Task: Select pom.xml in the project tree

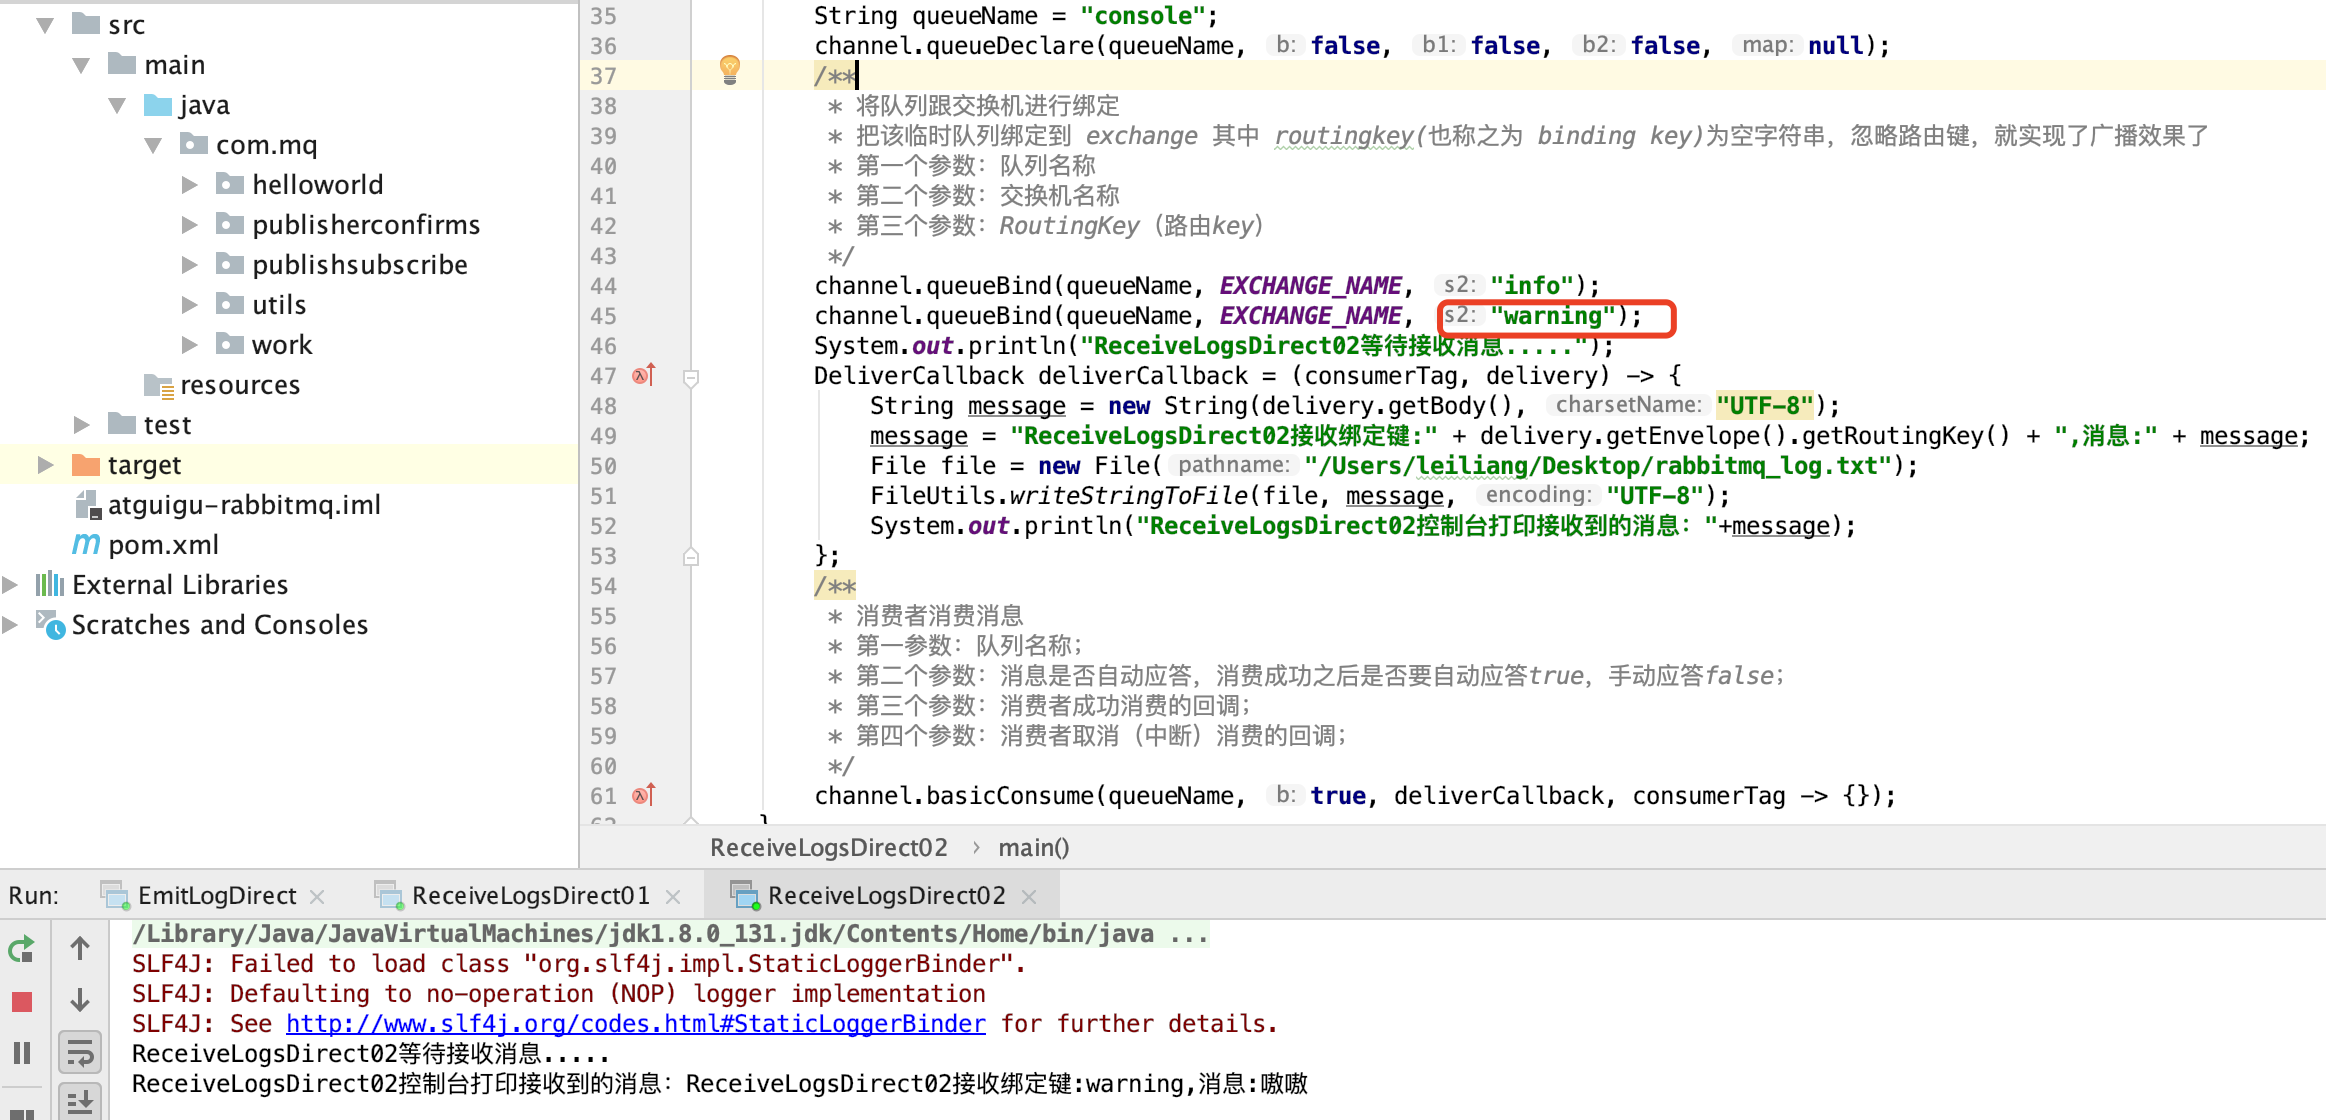Action: click(163, 545)
